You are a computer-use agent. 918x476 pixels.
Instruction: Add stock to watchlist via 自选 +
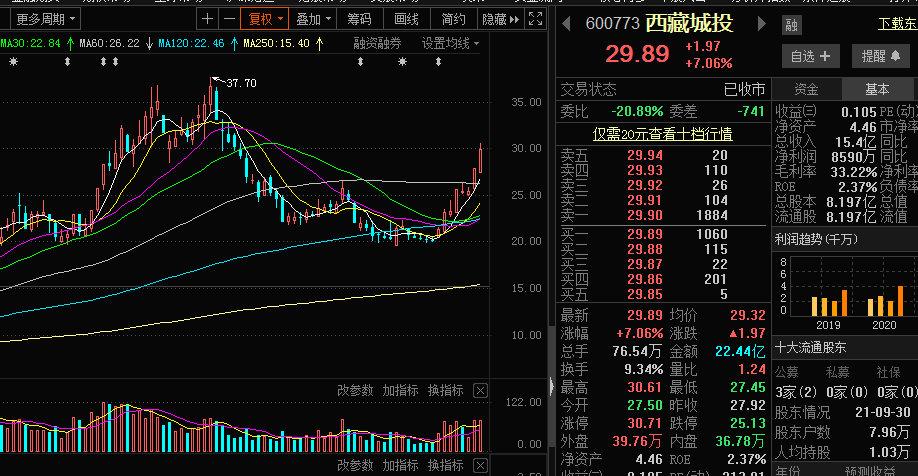[810, 56]
